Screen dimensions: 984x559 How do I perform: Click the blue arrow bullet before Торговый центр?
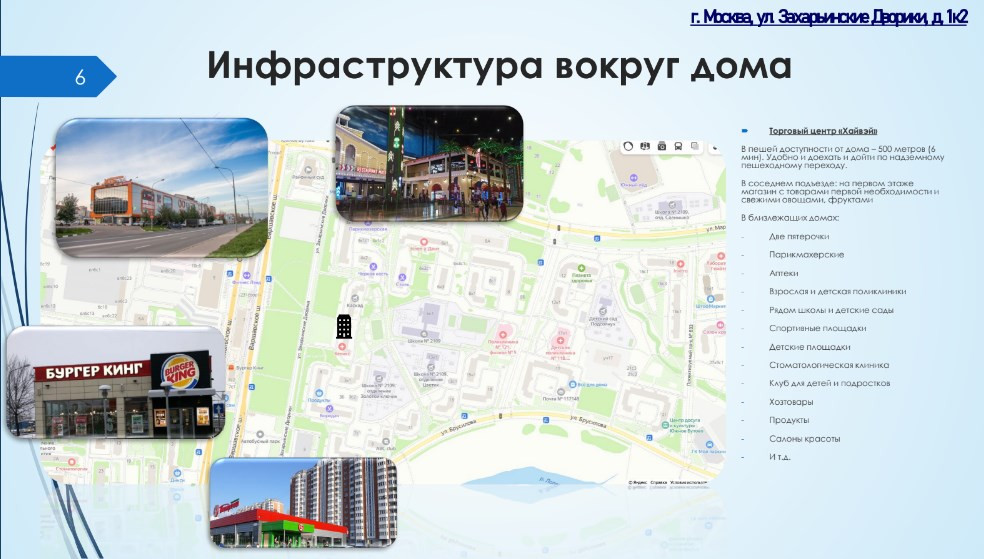click(x=745, y=130)
